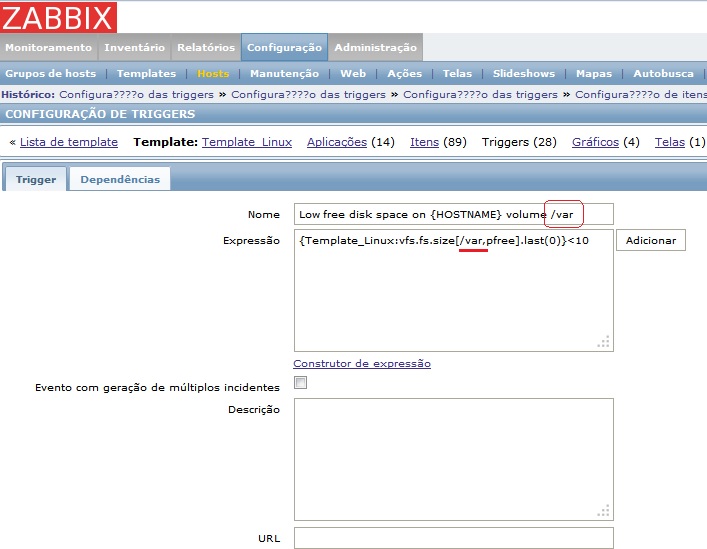Viewport: 707px width, 549px height.
Task: Open the Relatórios menu
Action: 206,47
